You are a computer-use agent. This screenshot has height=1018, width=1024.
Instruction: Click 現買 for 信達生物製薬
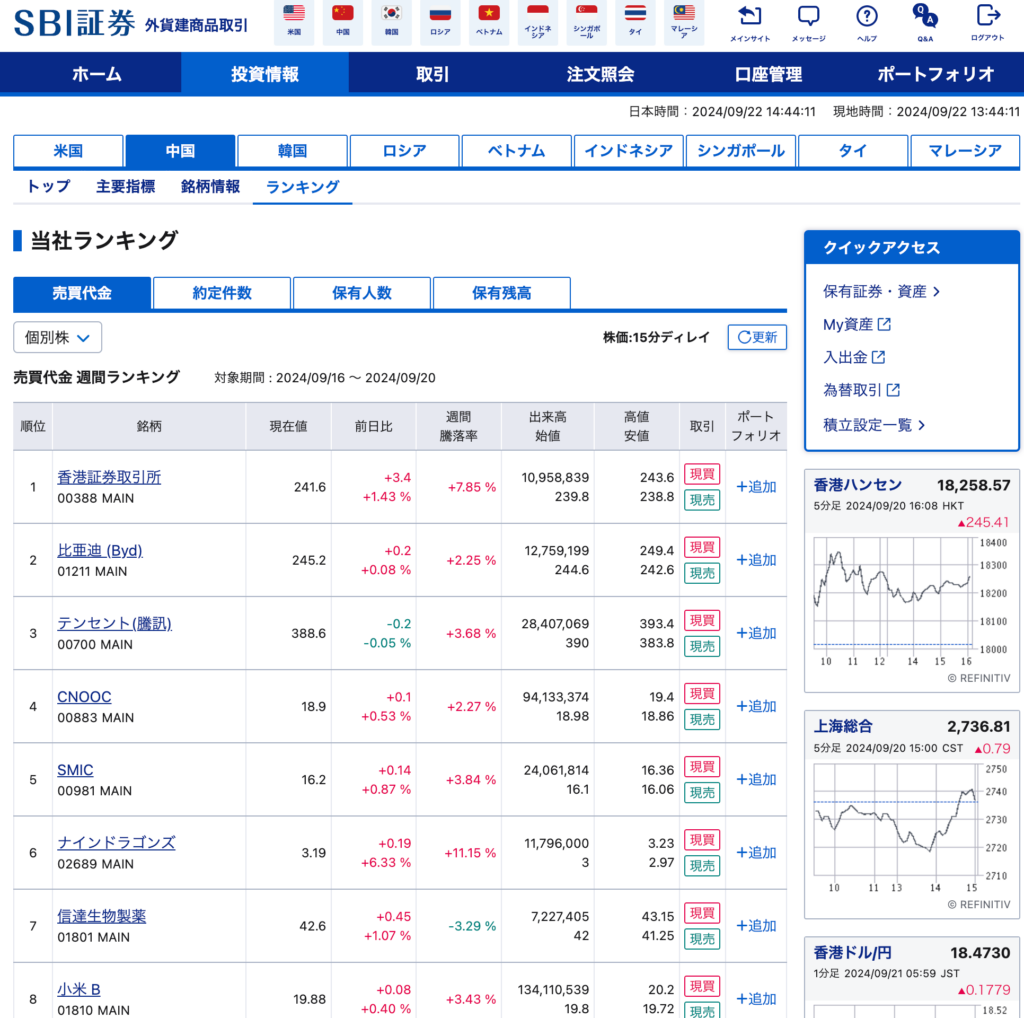tap(702, 913)
